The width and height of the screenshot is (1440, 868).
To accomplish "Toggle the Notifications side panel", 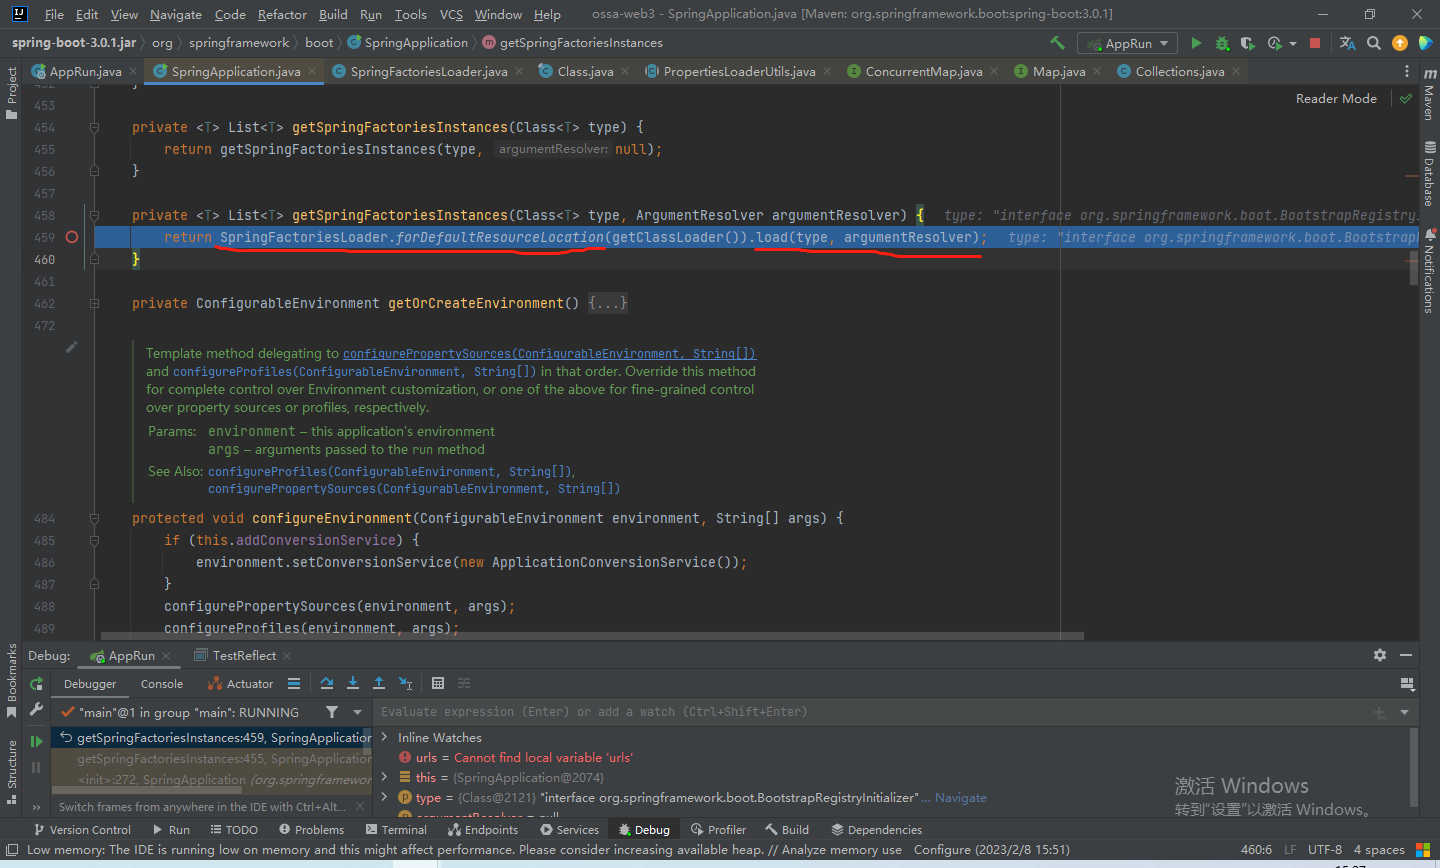I will pyautogui.click(x=1429, y=272).
